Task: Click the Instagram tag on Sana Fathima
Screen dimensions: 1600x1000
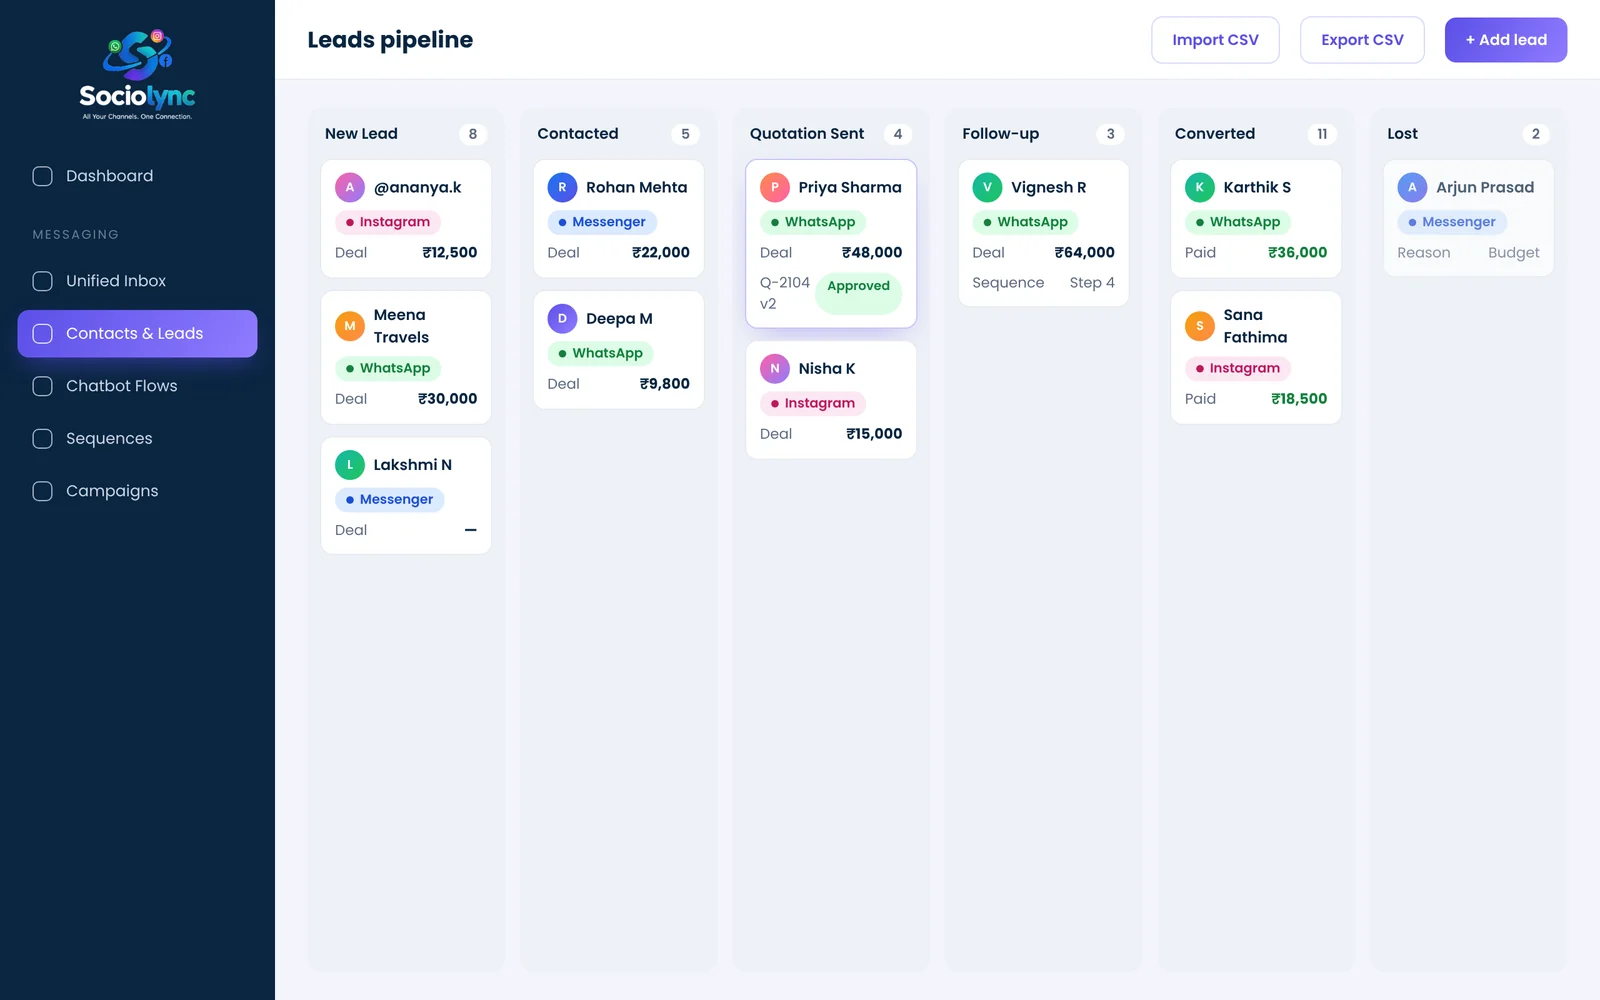Action: (1238, 368)
